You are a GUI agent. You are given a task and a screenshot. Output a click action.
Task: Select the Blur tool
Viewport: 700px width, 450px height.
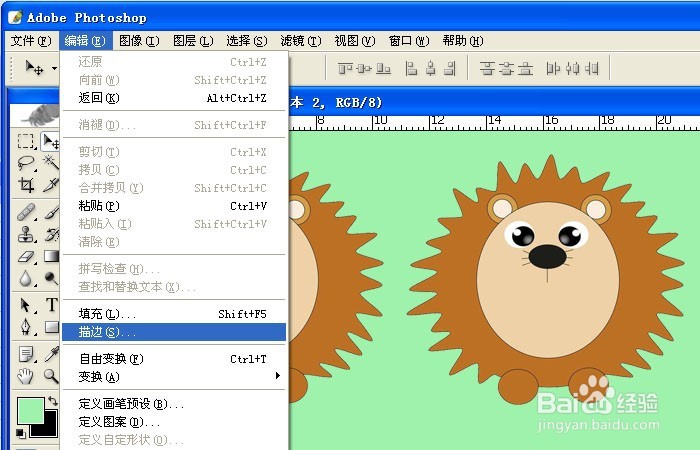pos(26,278)
